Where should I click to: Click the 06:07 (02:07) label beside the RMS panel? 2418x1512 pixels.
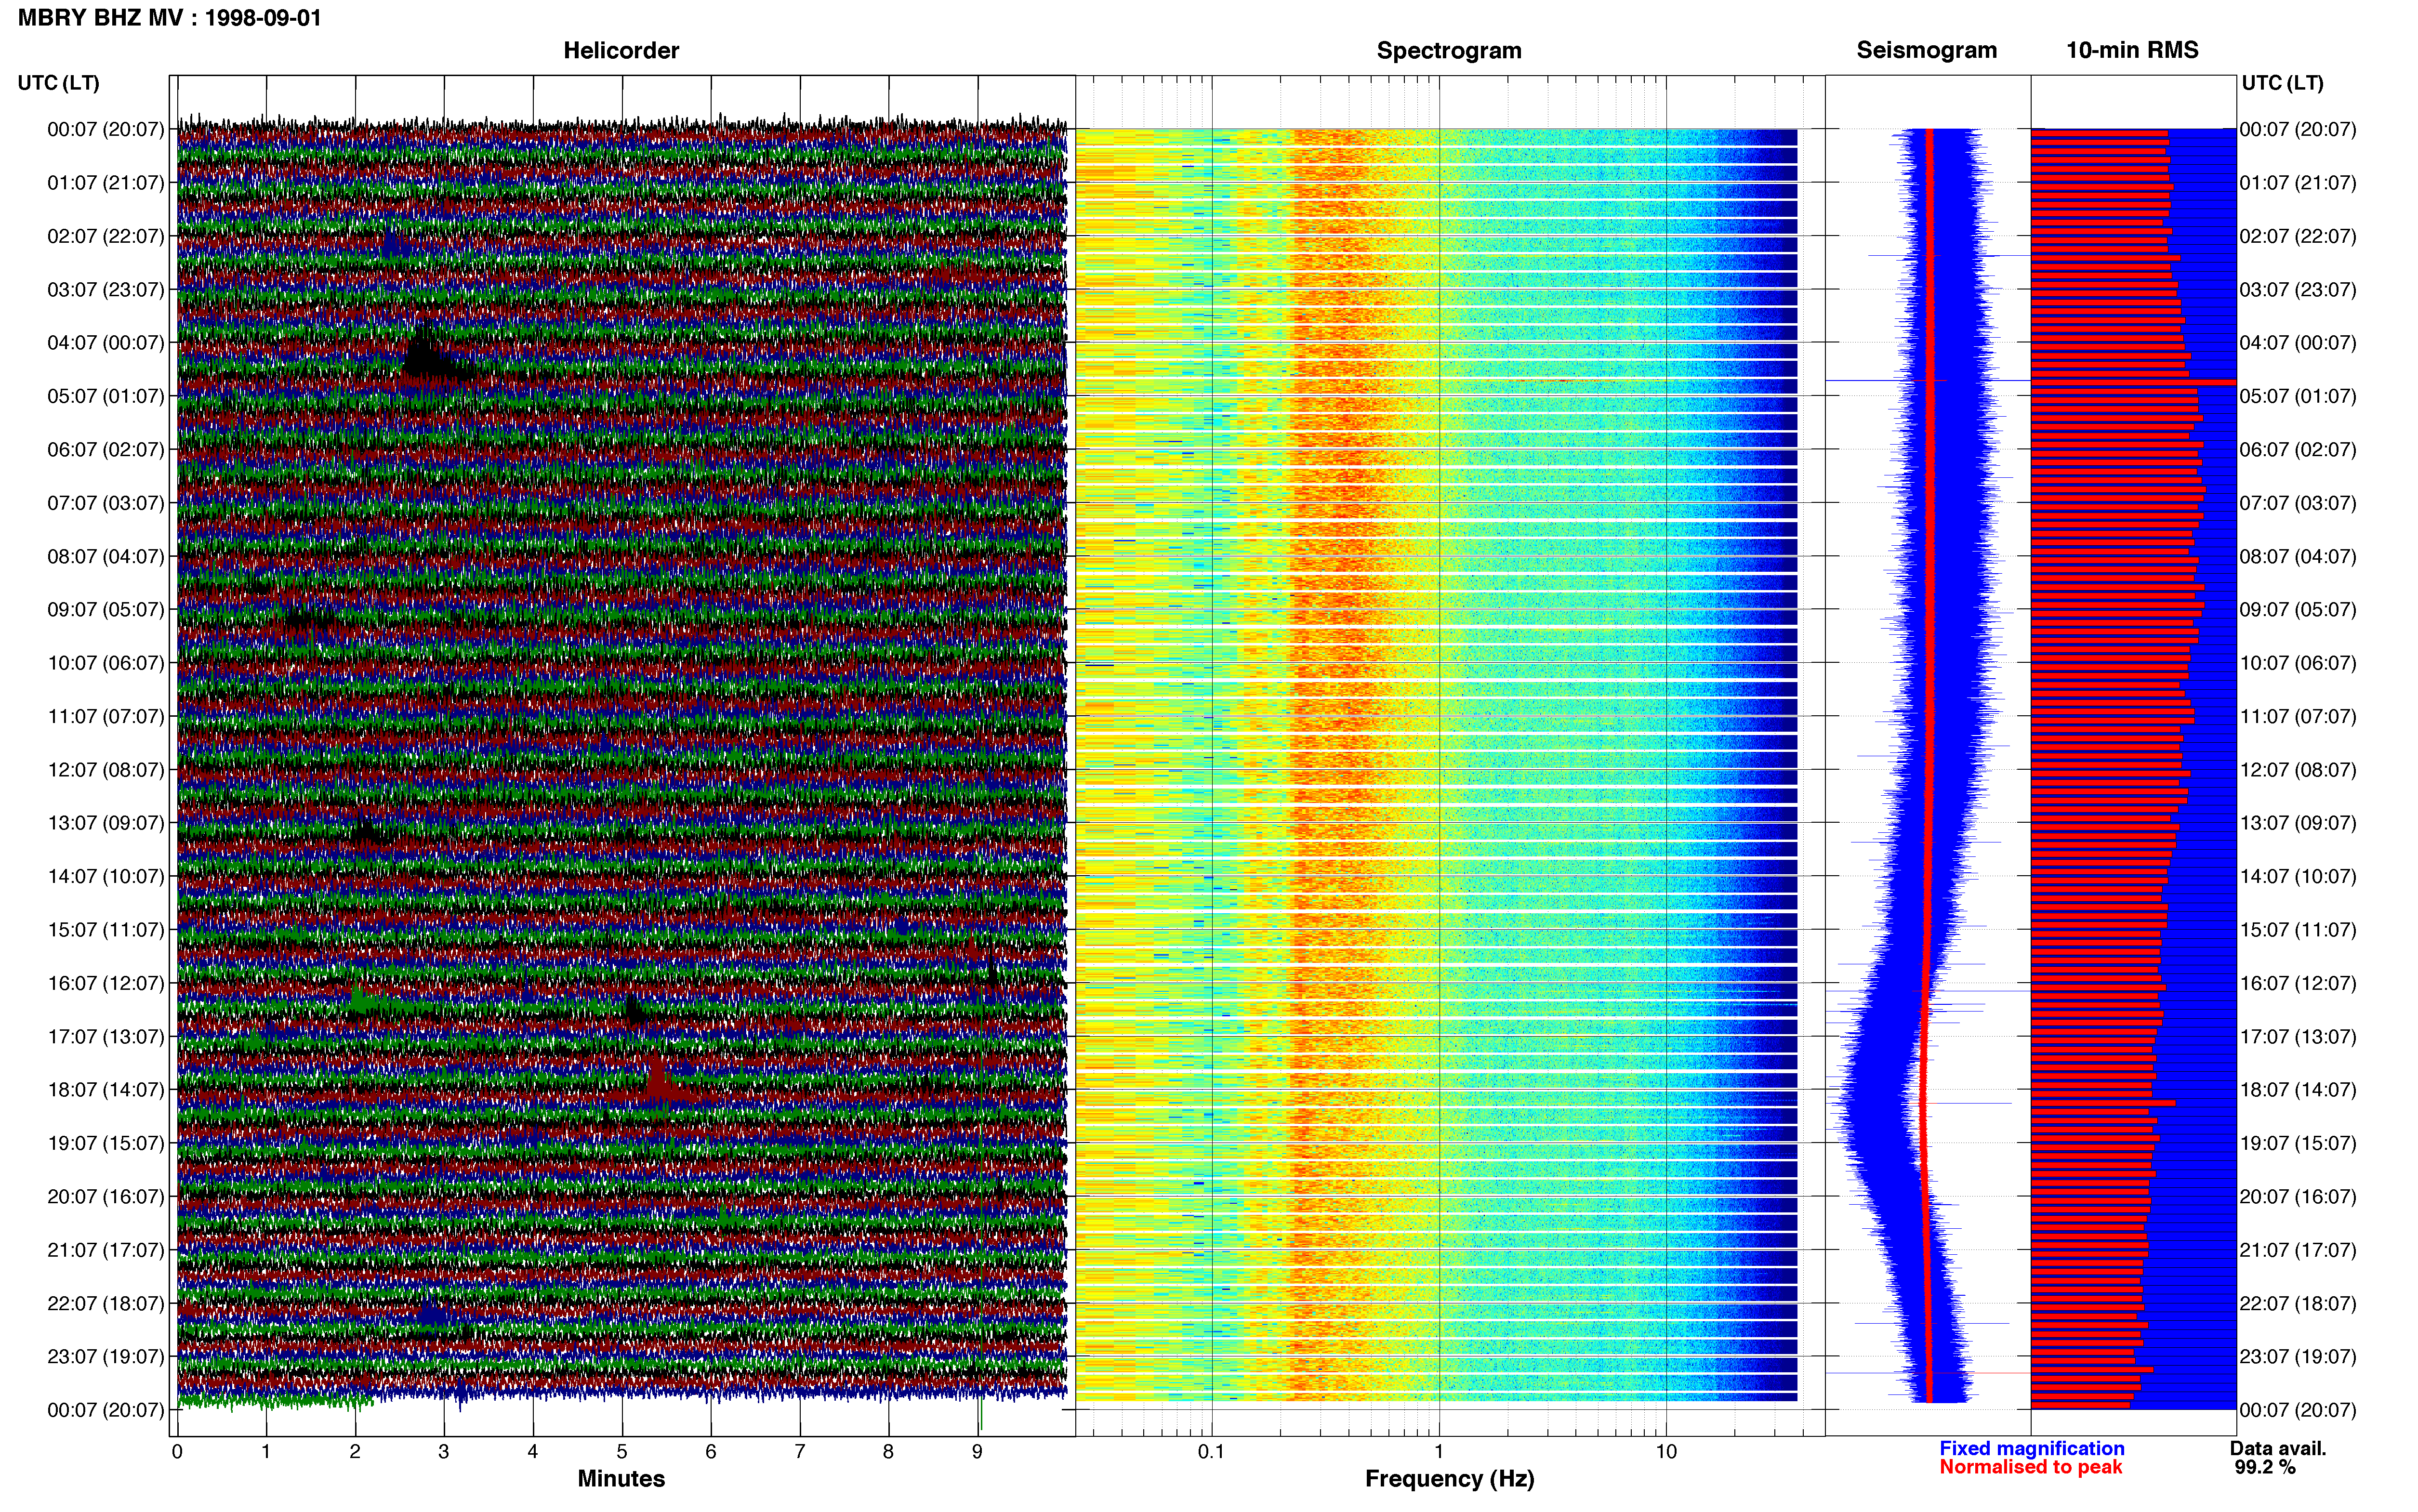tap(2298, 450)
